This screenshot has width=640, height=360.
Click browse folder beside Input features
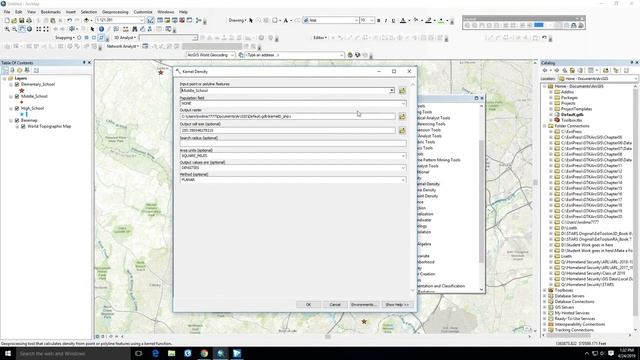tap(402, 91)
